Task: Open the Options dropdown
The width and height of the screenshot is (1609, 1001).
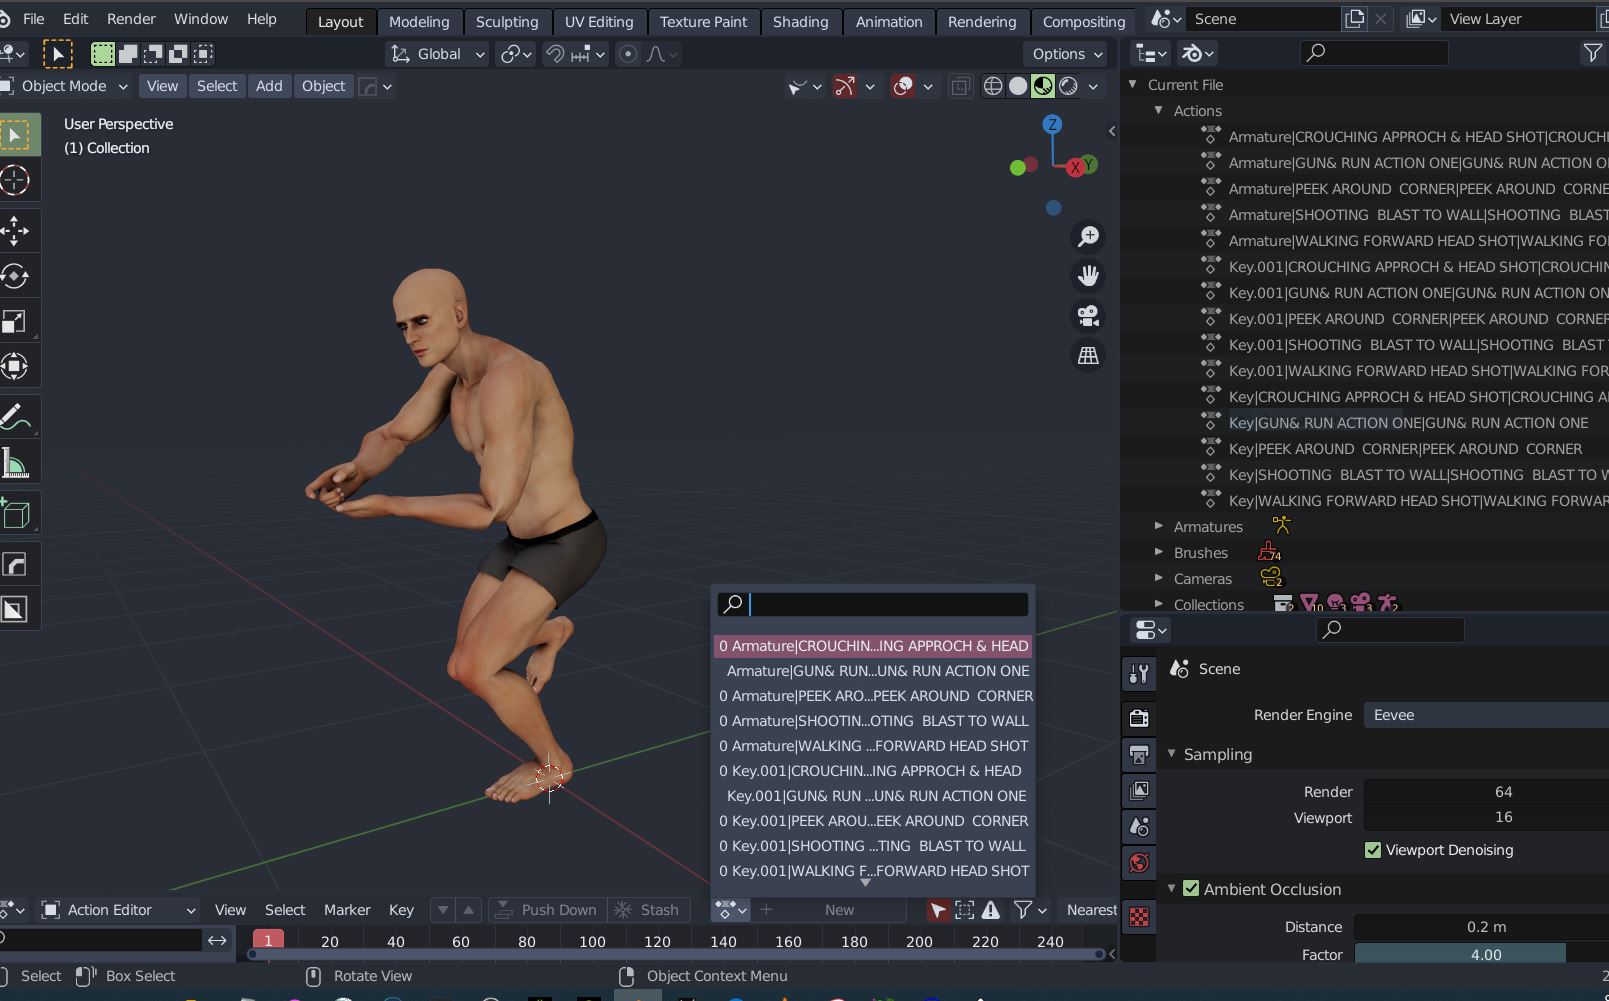Action: coord(1066,54)
